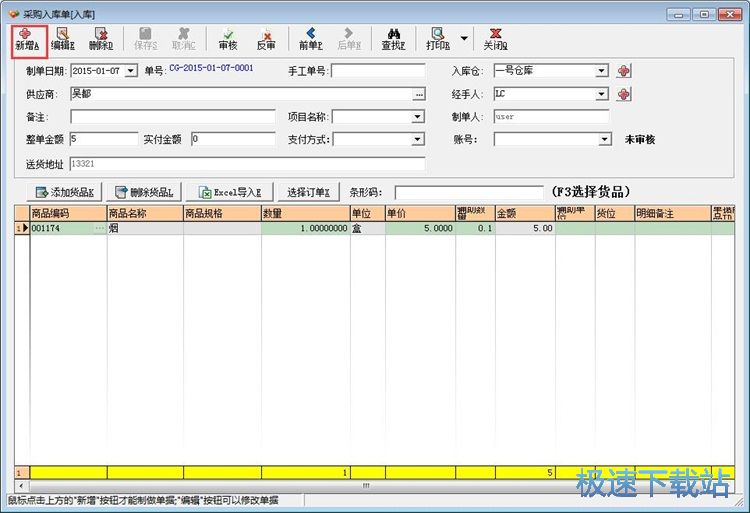Select the product name cell 烟
This screenshot has height=513, width=750.
click(x=145, y=228)
